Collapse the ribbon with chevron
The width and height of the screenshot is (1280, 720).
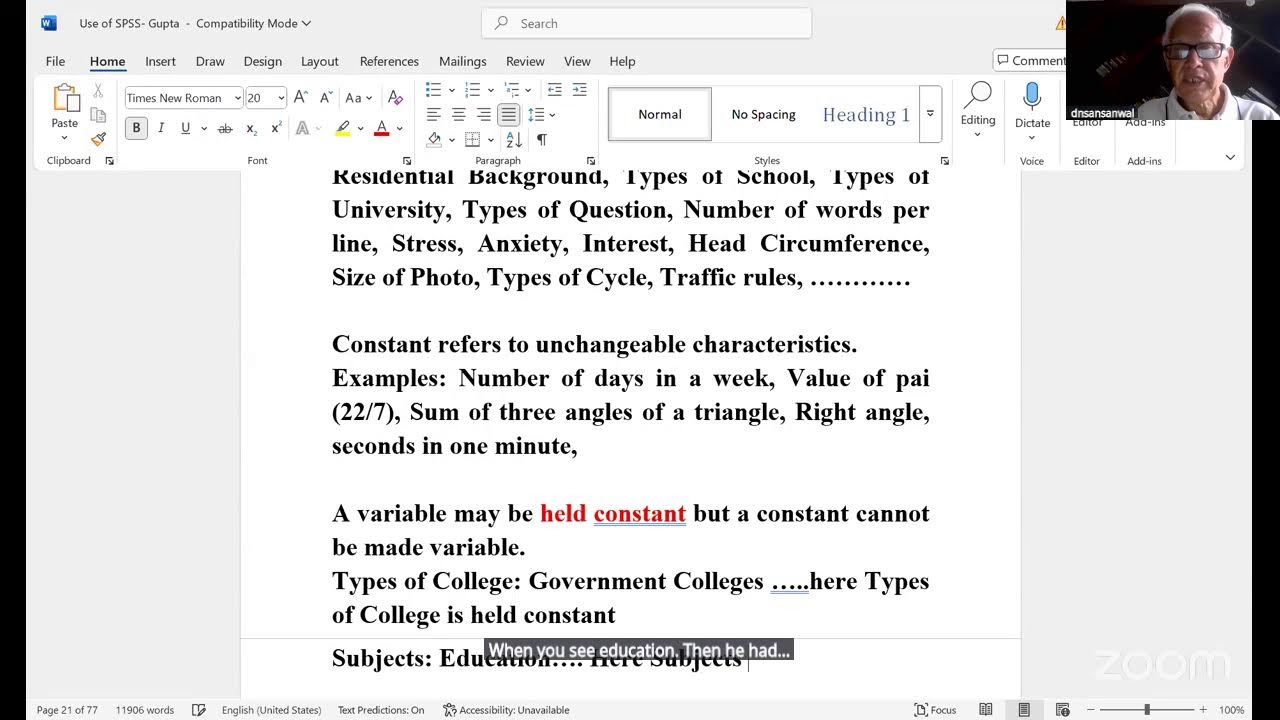[1230, 157]
